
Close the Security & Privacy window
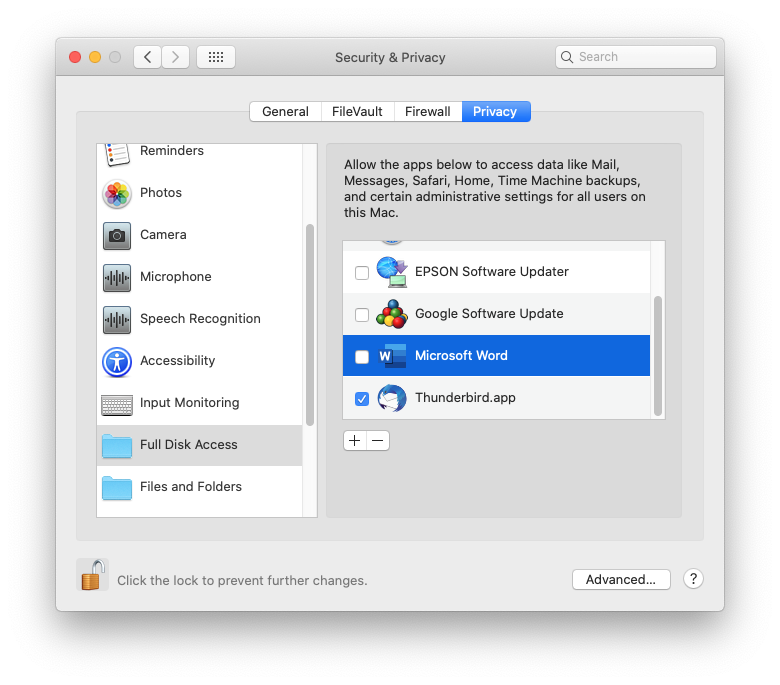[x=75, y=57]
